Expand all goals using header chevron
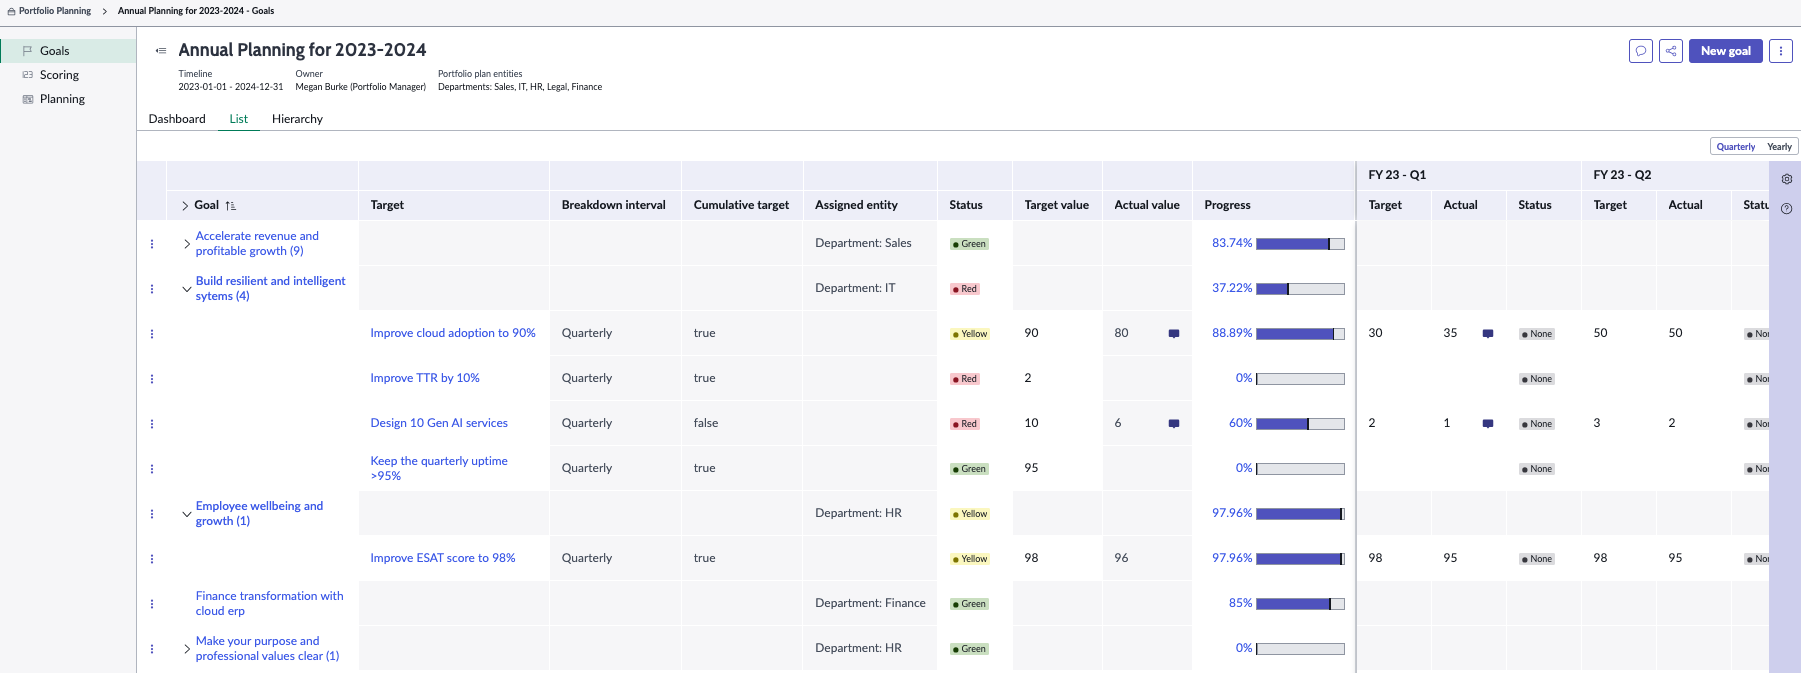This screenshot has height=673, width=1801. pos(185,206)
